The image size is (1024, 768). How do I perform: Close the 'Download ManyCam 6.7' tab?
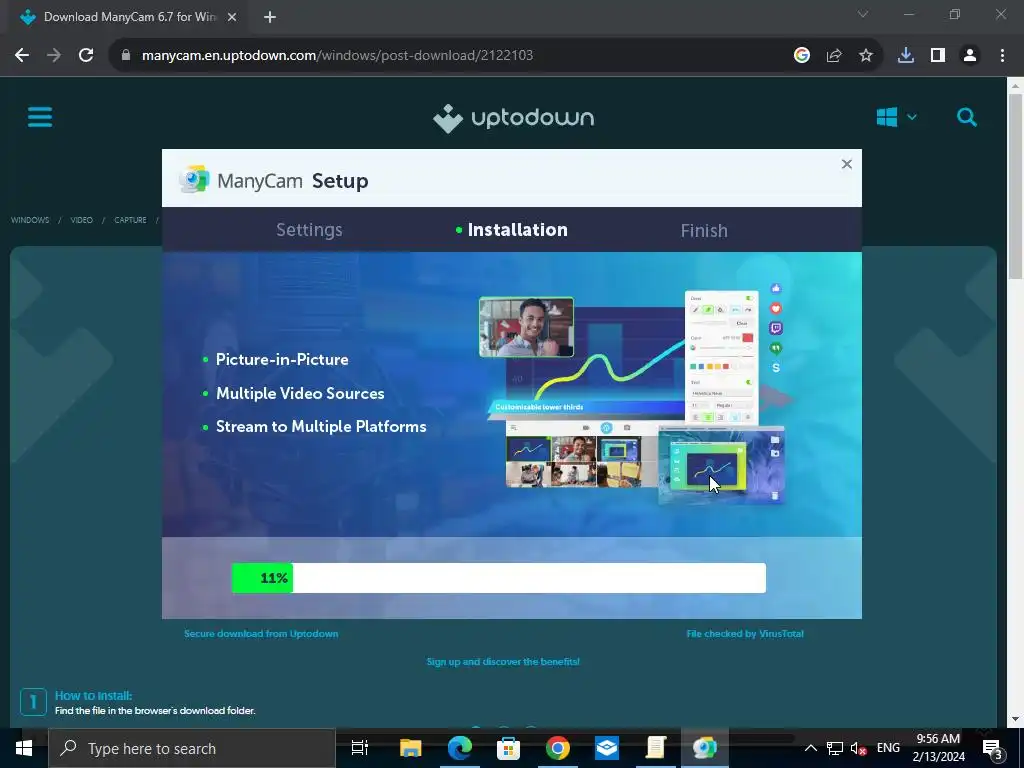(x=232, y=17)
